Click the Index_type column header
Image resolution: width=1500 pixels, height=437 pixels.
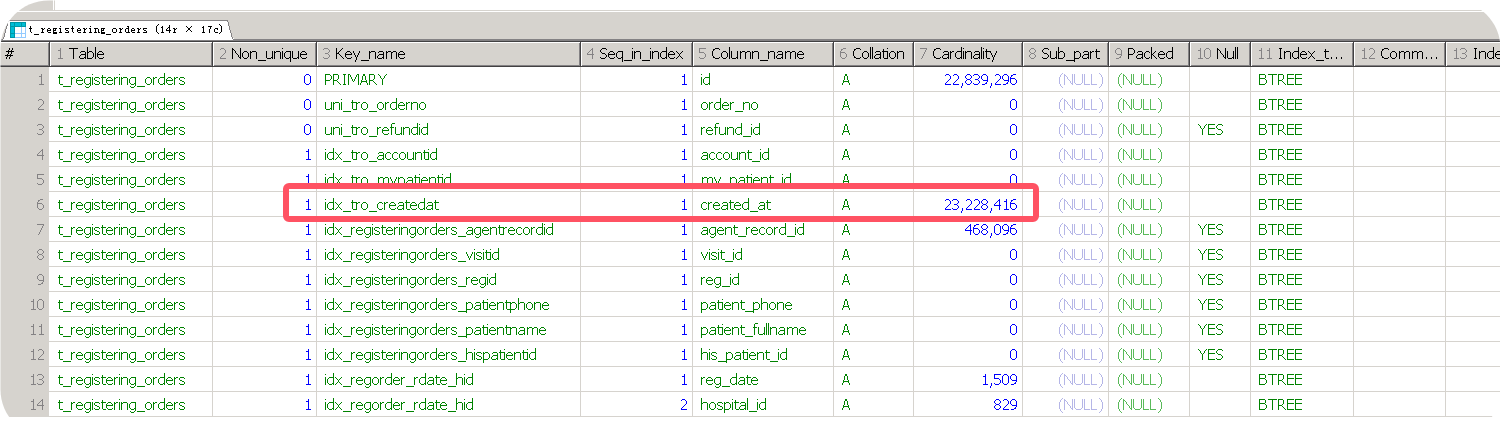coord(1301,54)
